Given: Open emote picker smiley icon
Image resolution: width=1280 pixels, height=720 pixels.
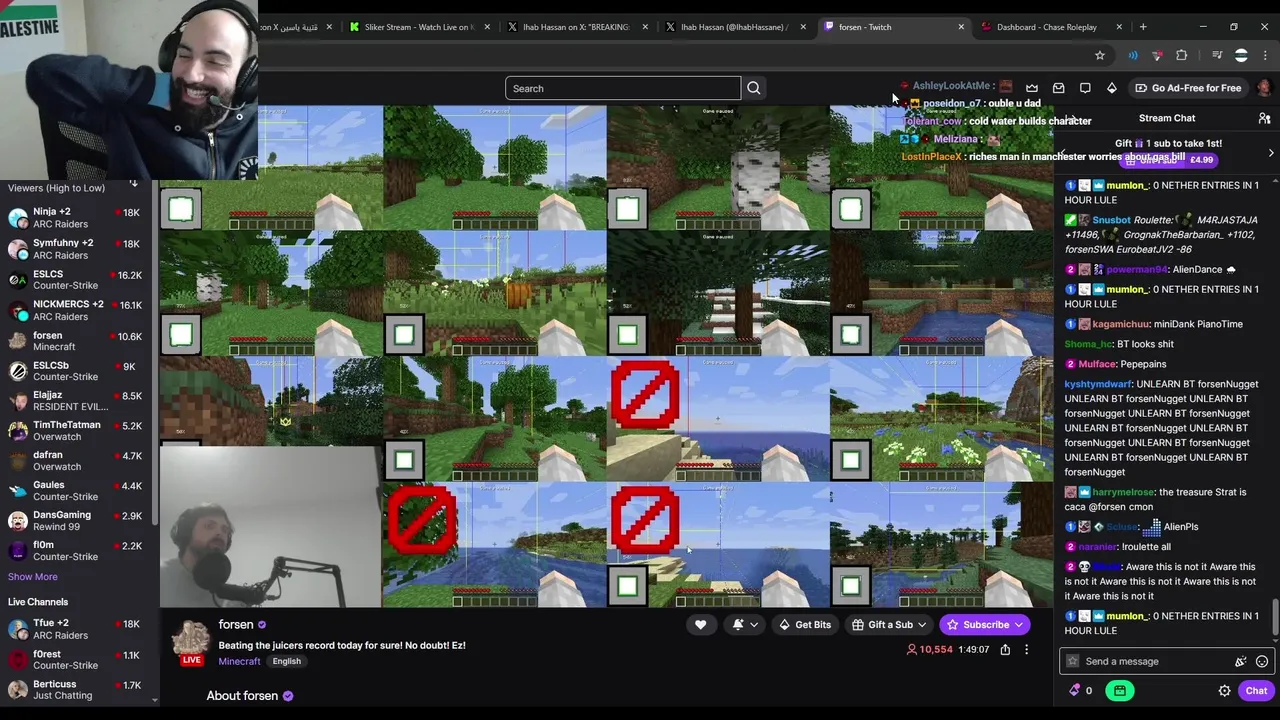Looking at the screenshot, I should pos(1262,661).
